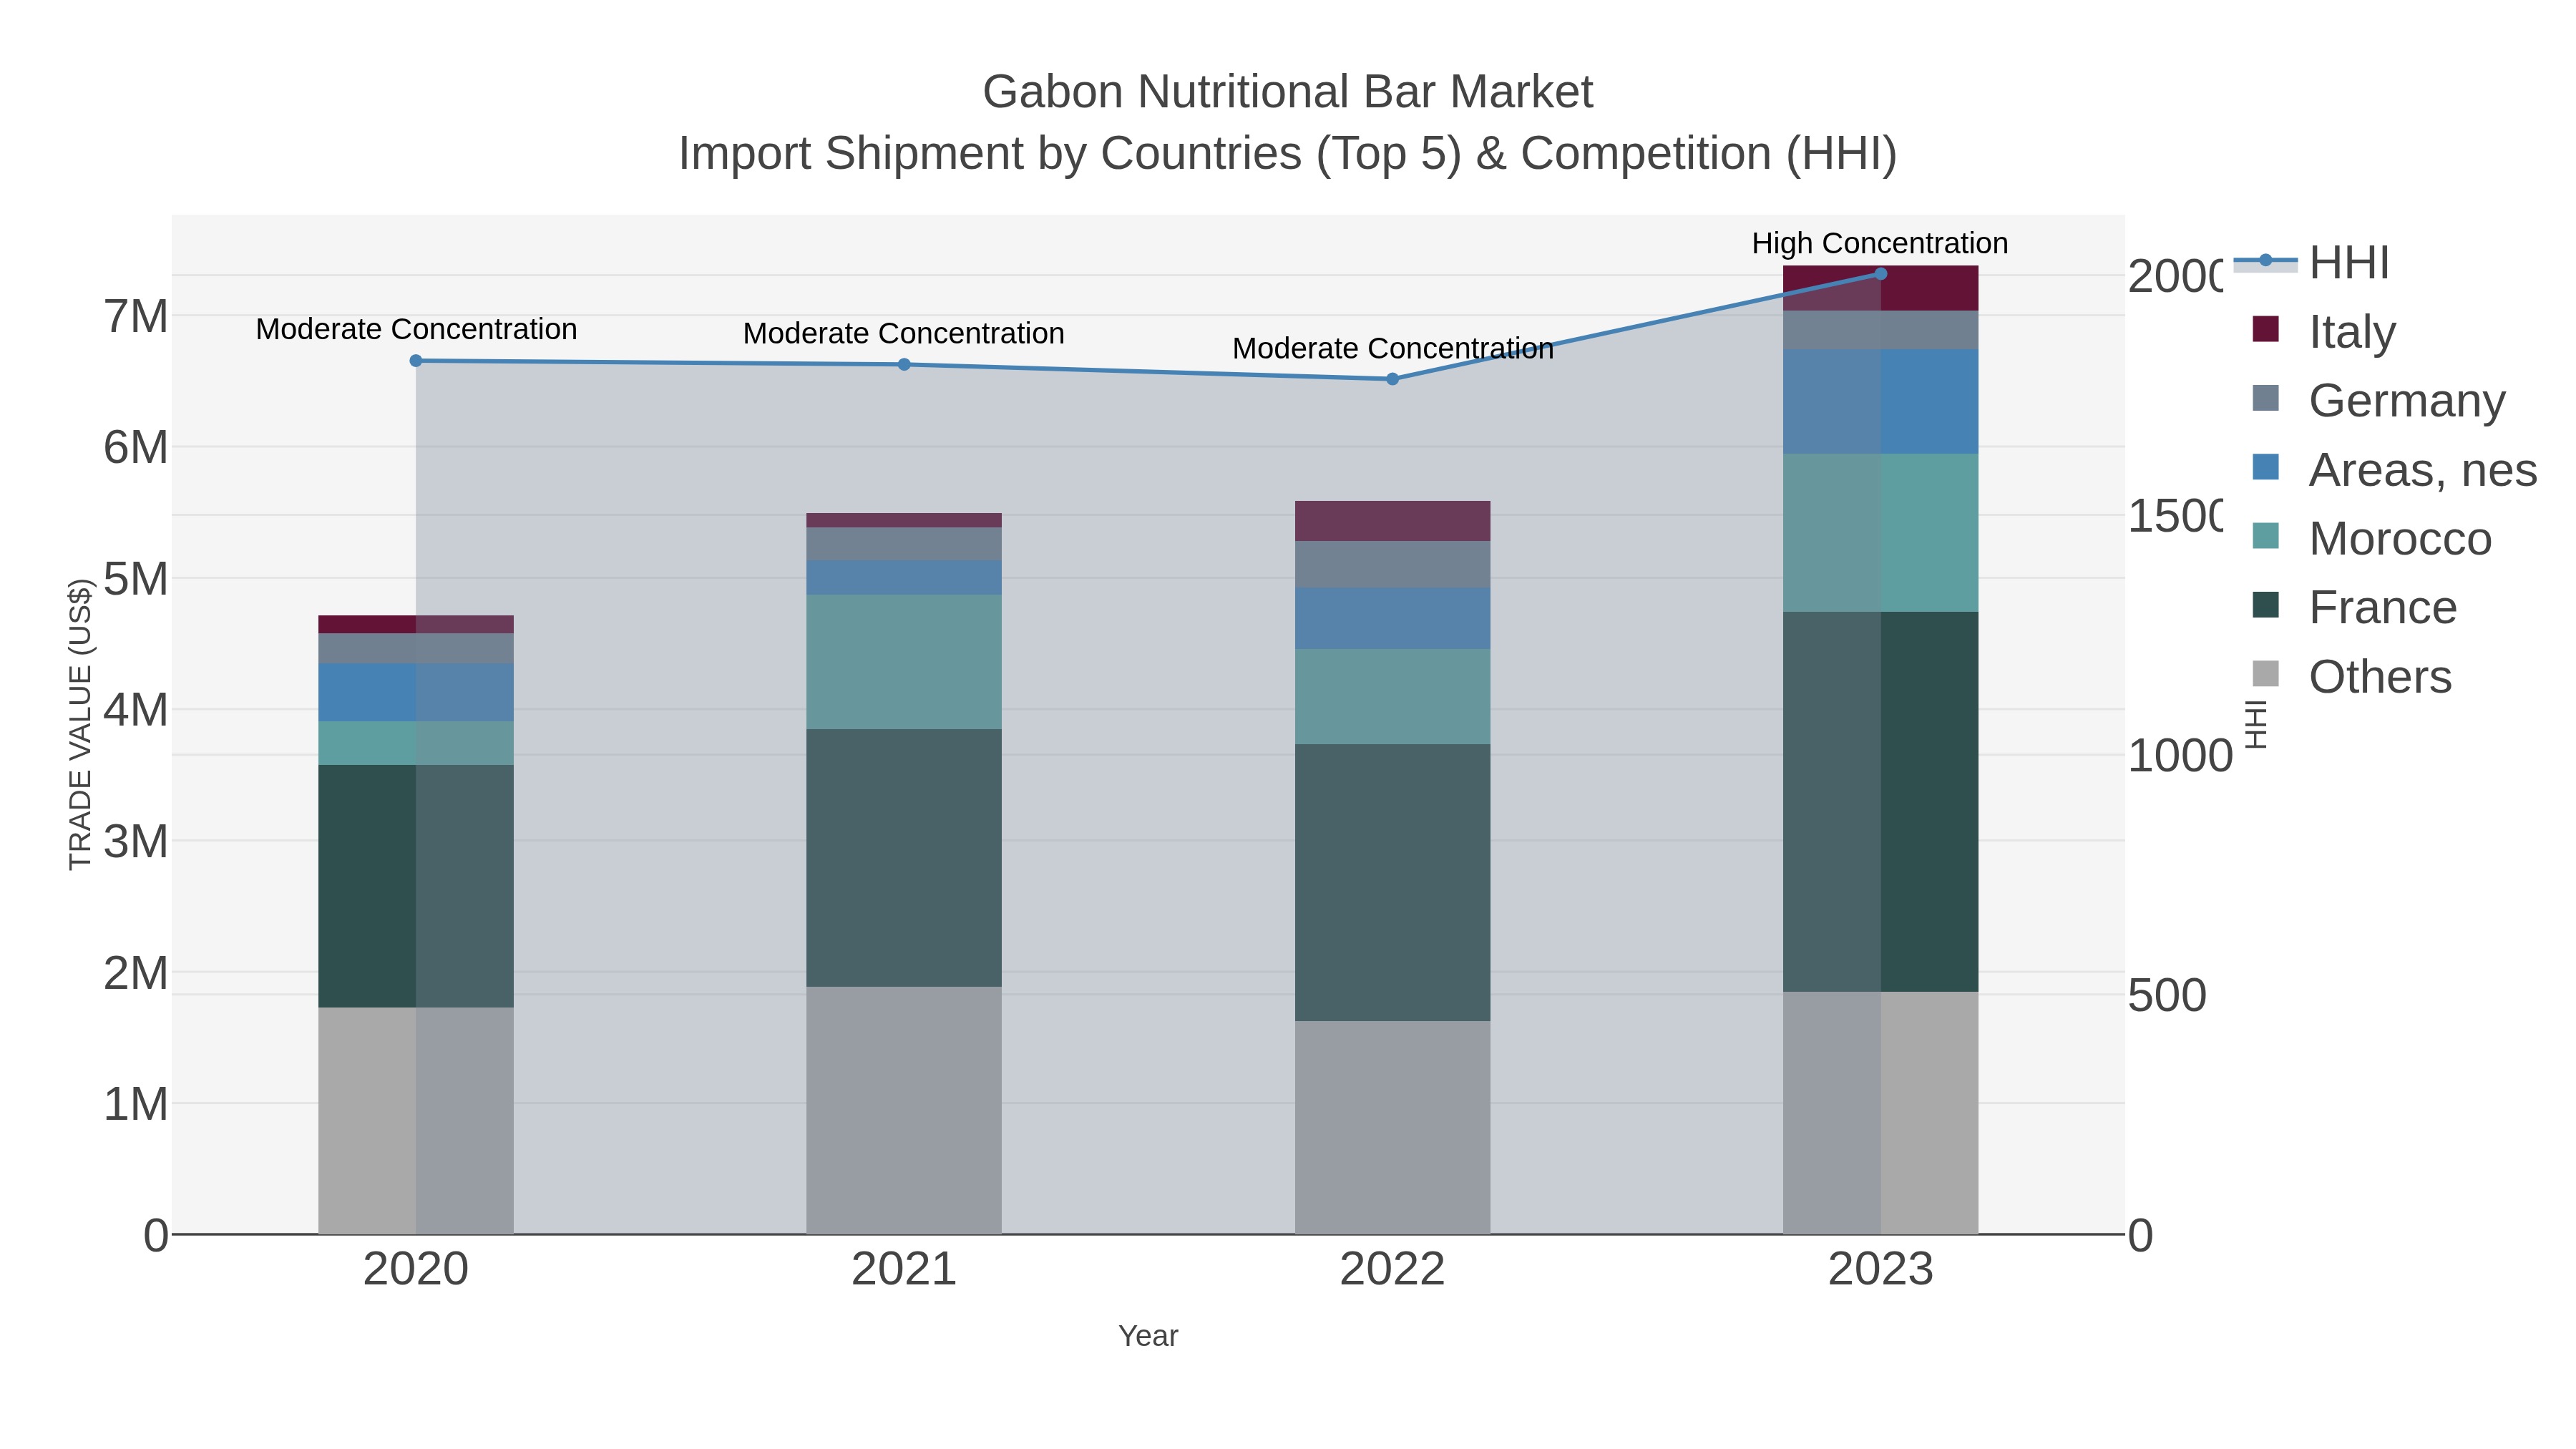Toggle the Areas, nes legend entry

(x=2394, y=469)
